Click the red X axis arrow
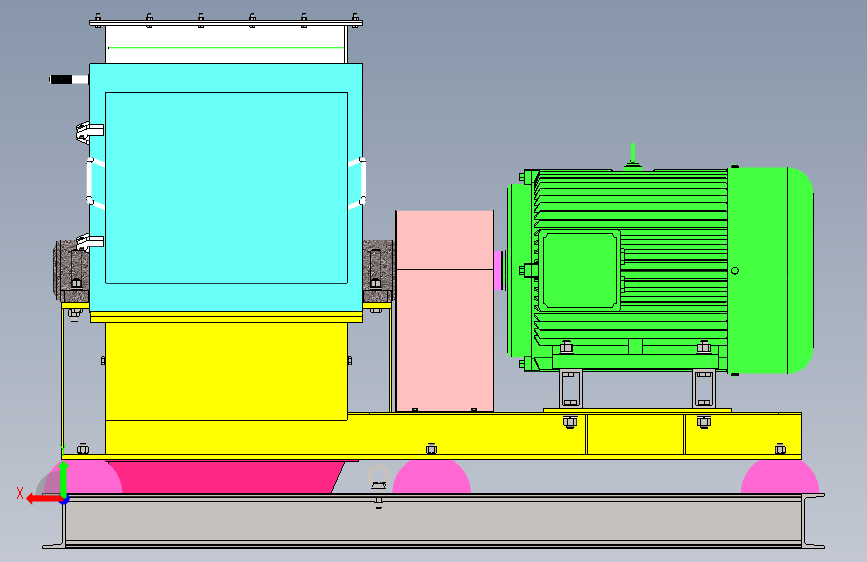This screenshot has width=867, height=562. tap(44, 499)
